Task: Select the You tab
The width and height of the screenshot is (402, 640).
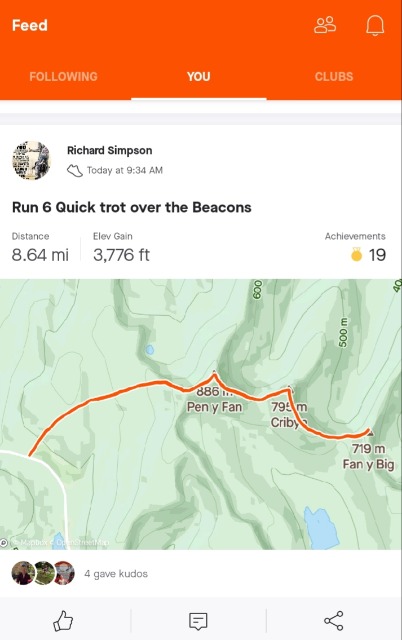Action: [x=199, y=77]
